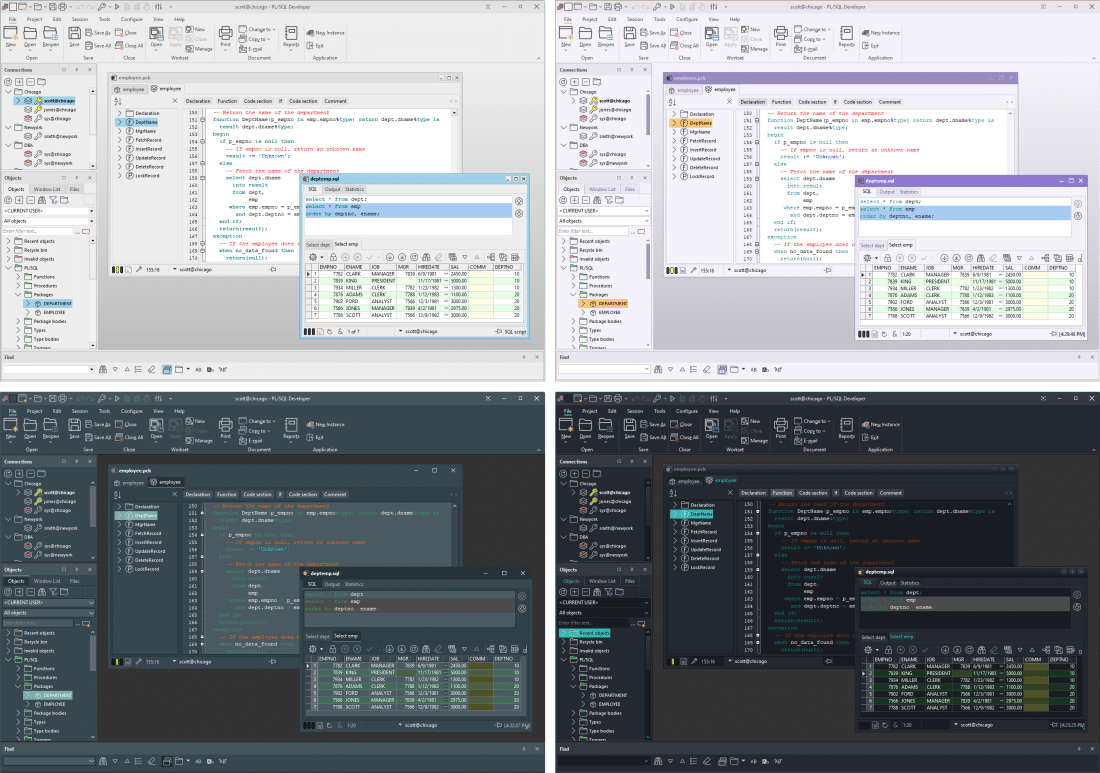This screenshot has height=773, width=1100.
Task: Open the File menu in light-blue window
Action: [x=13, y=19]
